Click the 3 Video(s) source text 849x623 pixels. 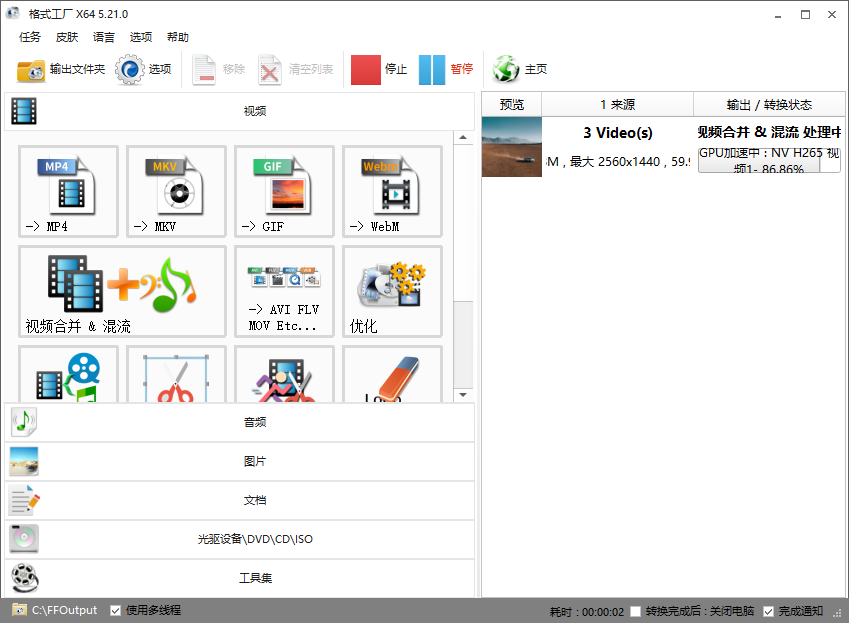click(x=618, y=133)
